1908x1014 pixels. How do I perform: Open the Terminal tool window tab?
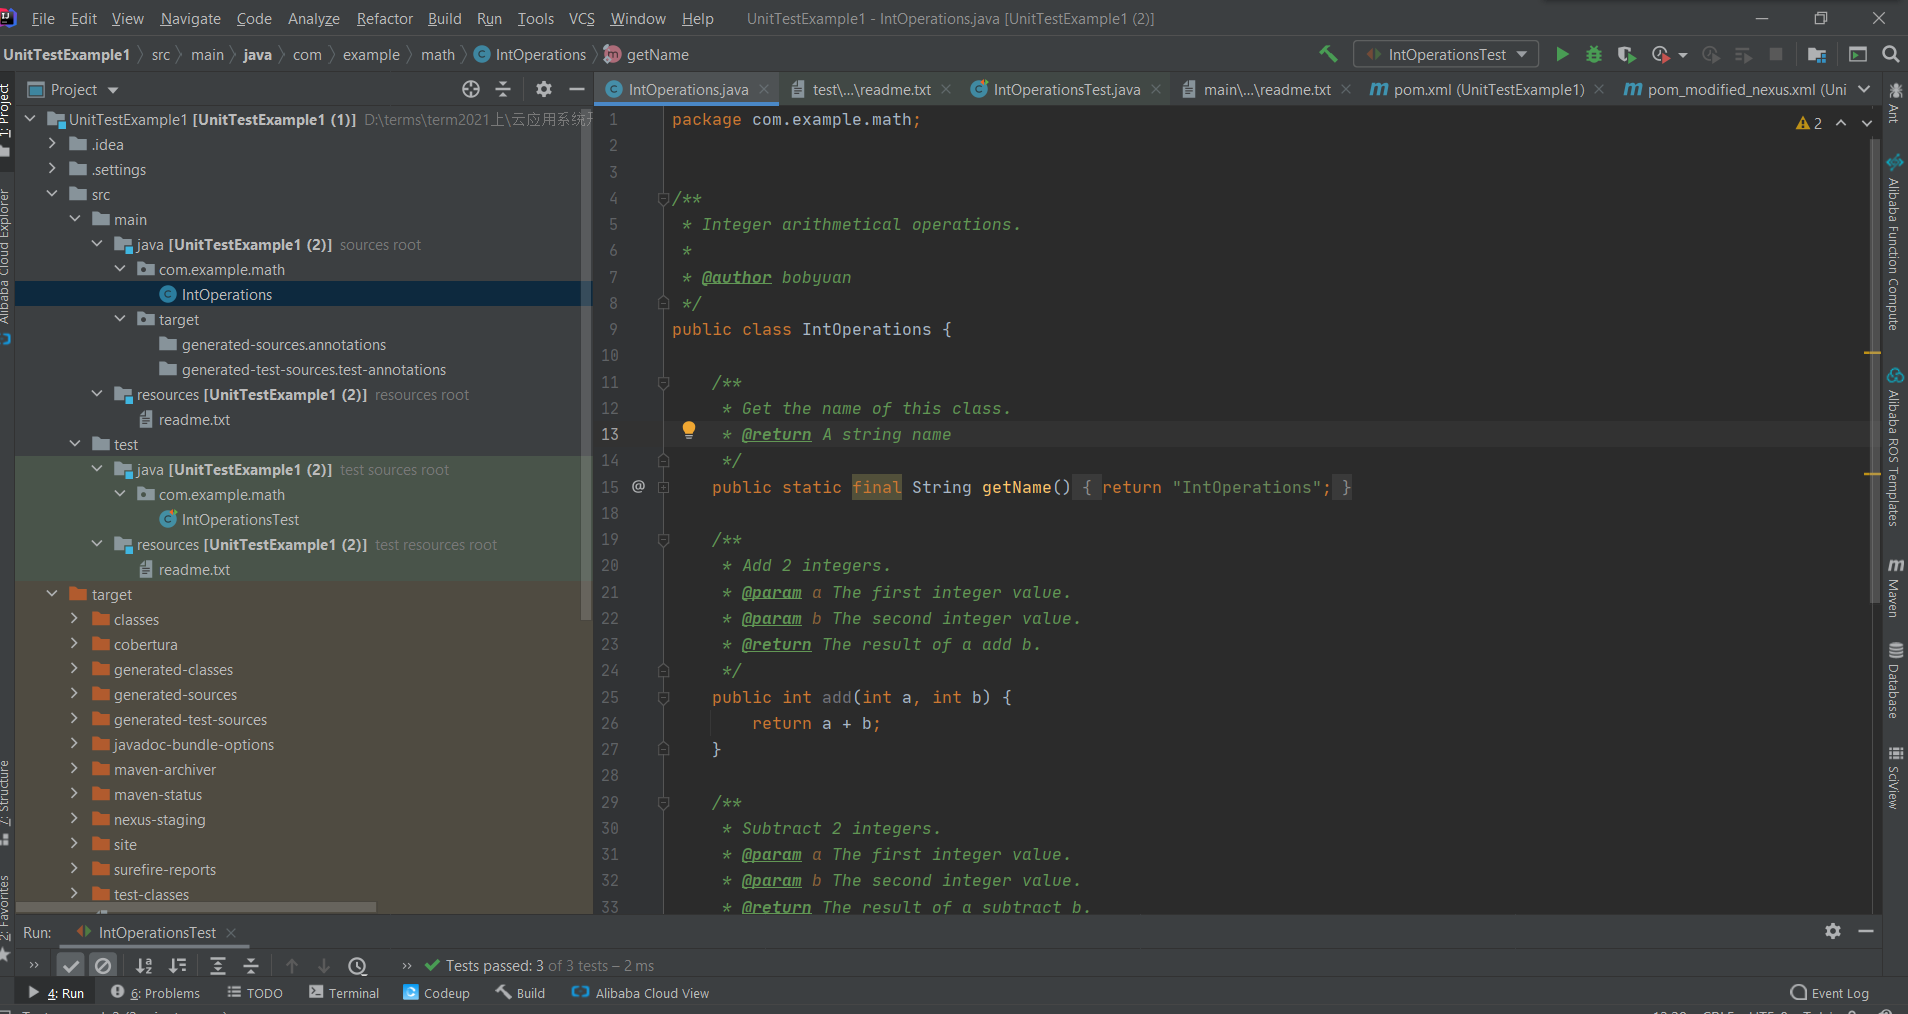tap(344, 993)
